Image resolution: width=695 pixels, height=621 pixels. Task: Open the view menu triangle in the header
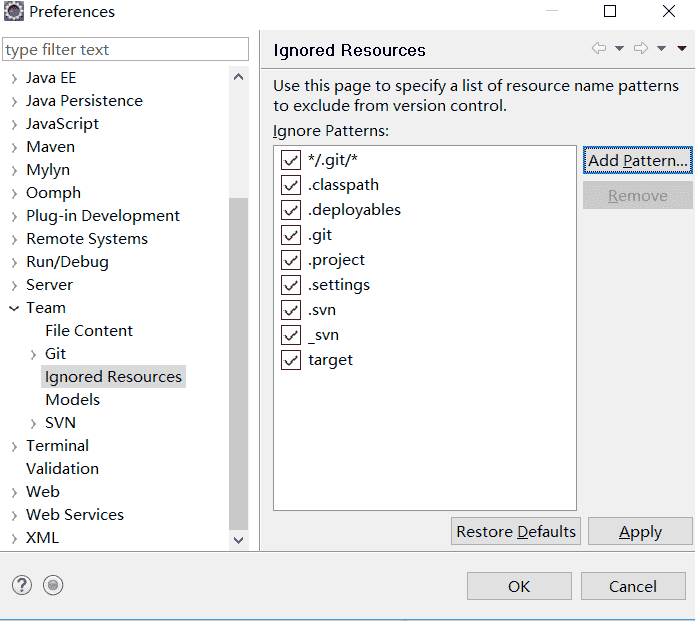682,49
